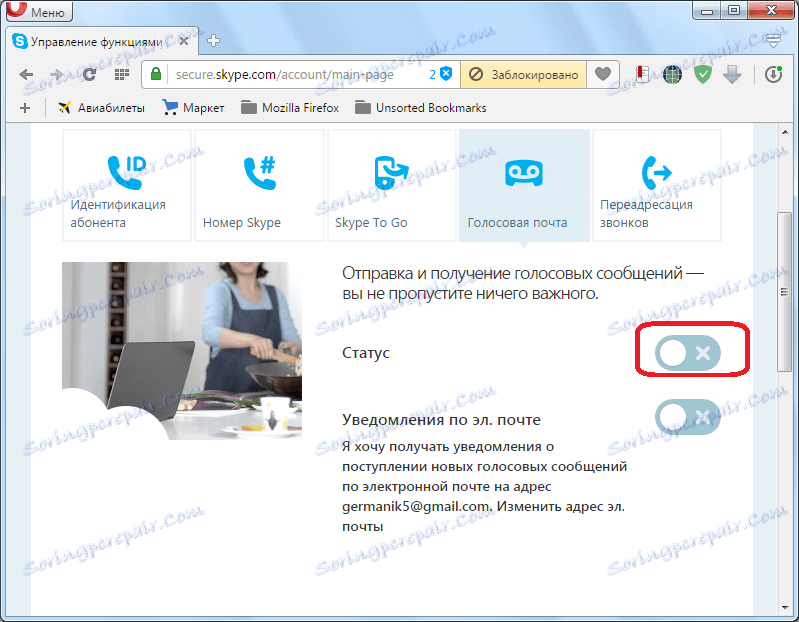Screen dimensions: 799x622
Task: Open the Авиабилеты bookmark
Action: pyautogui.click(x=101, y=108)
